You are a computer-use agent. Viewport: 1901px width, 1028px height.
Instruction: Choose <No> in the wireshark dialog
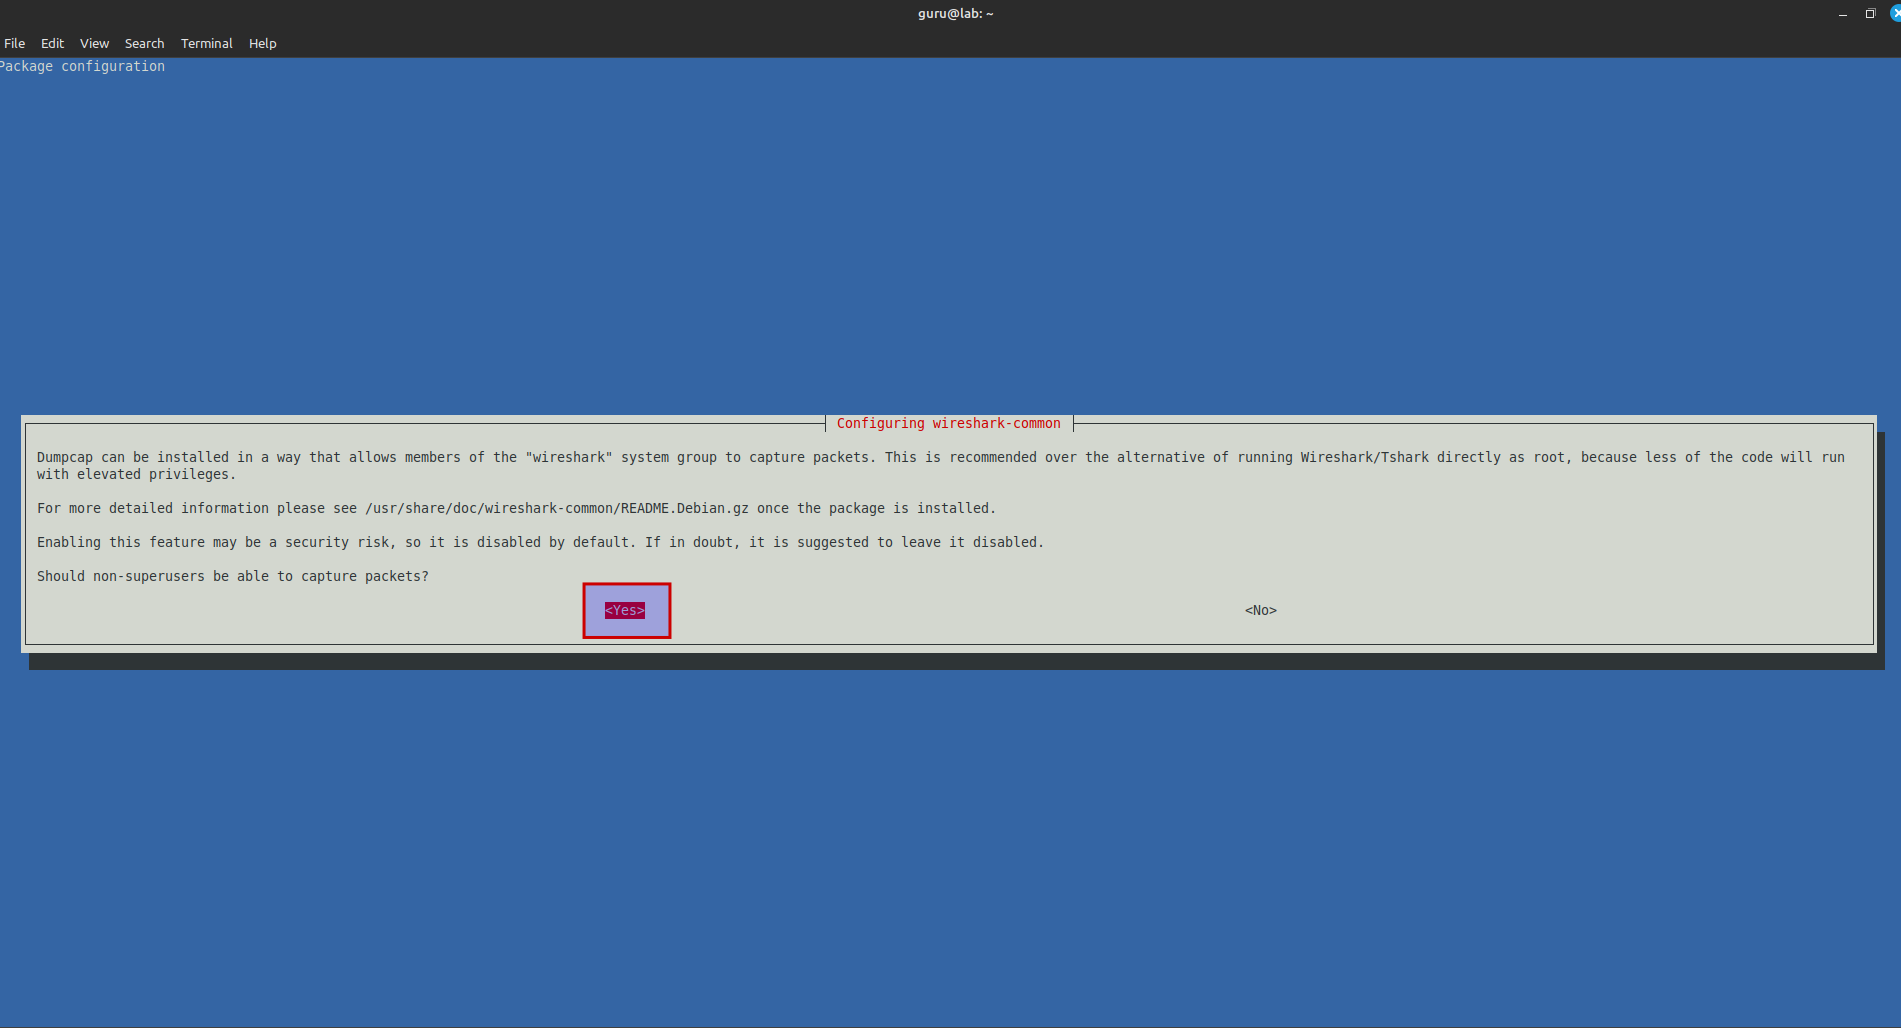click(x=1260, y=610)
